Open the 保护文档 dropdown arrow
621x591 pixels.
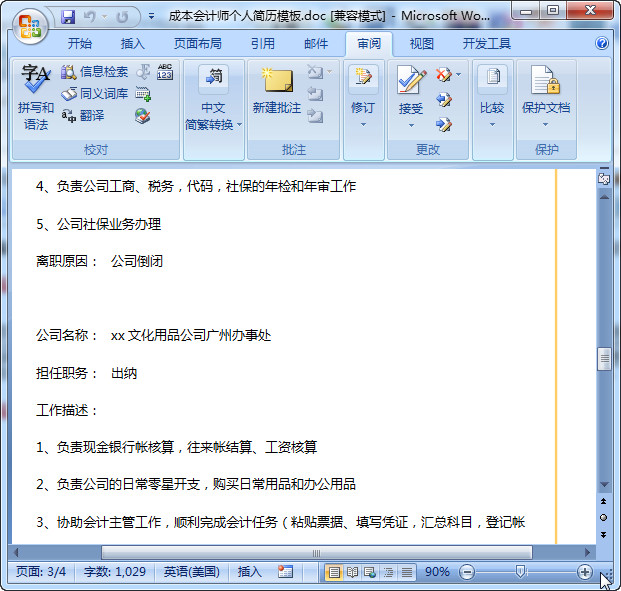(545, 124)
